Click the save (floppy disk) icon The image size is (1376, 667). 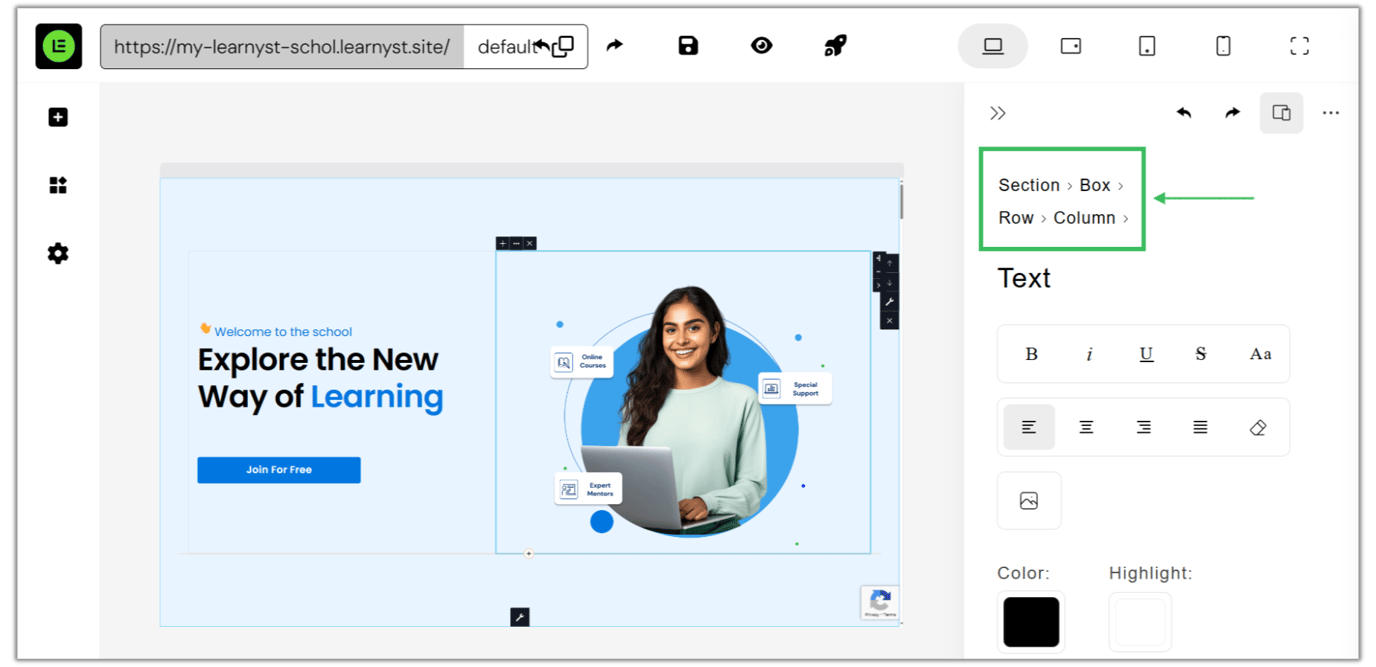(688, 46)
